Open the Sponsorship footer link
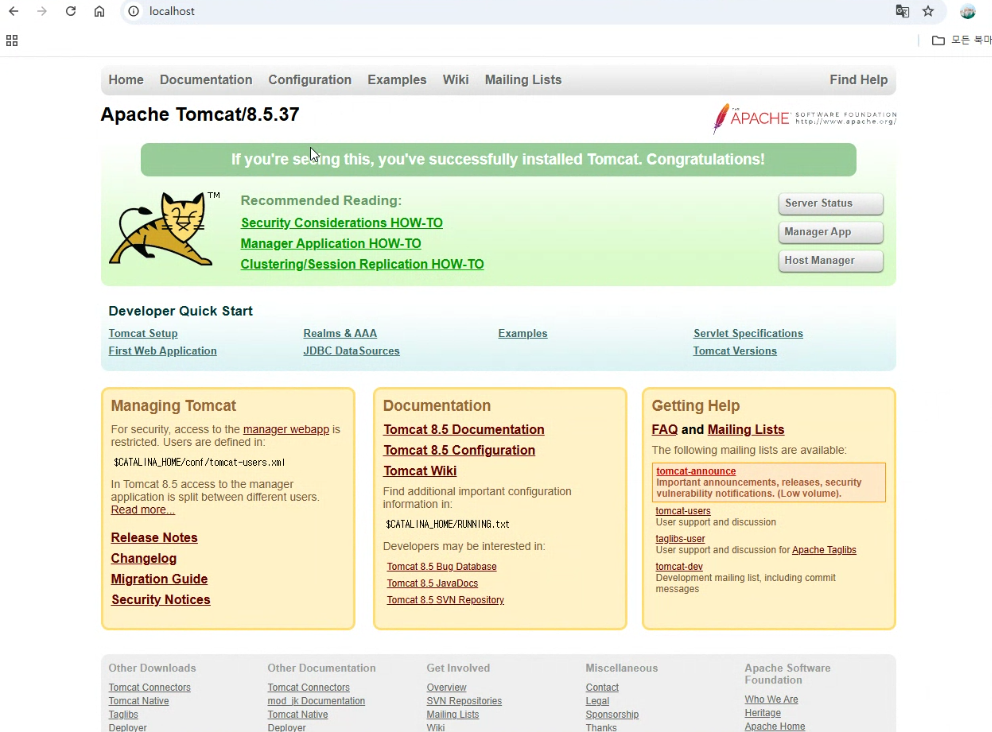Viewport: 992px width, 732px height. [x=612, y=714]
